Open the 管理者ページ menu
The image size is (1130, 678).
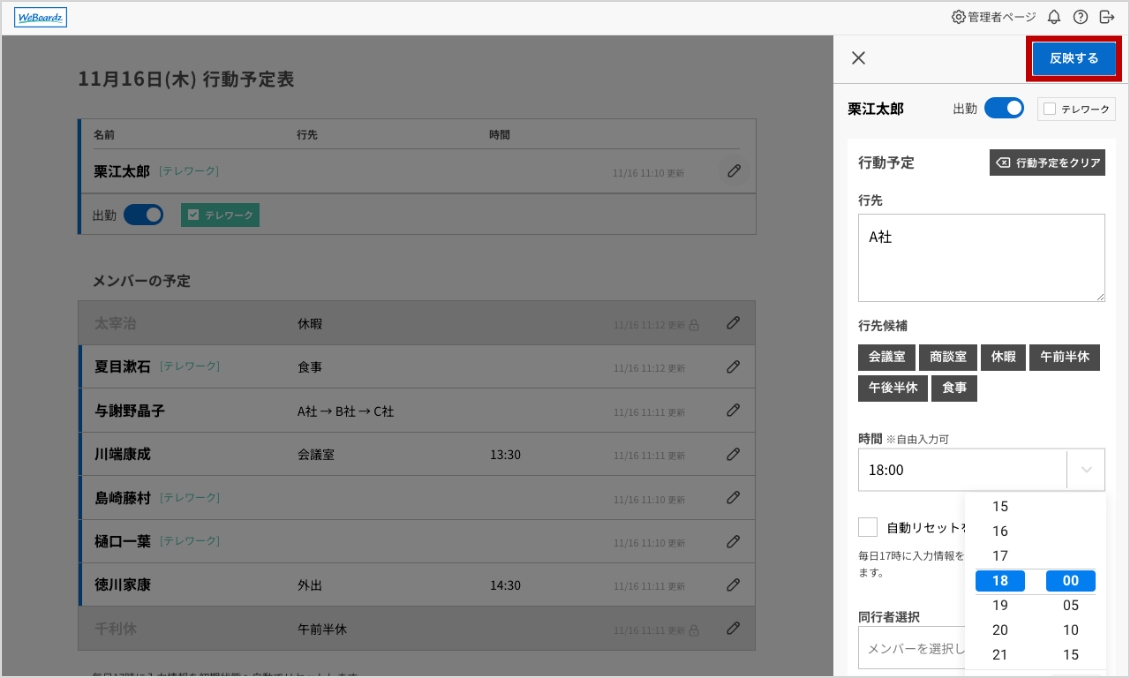pos(993,17)
